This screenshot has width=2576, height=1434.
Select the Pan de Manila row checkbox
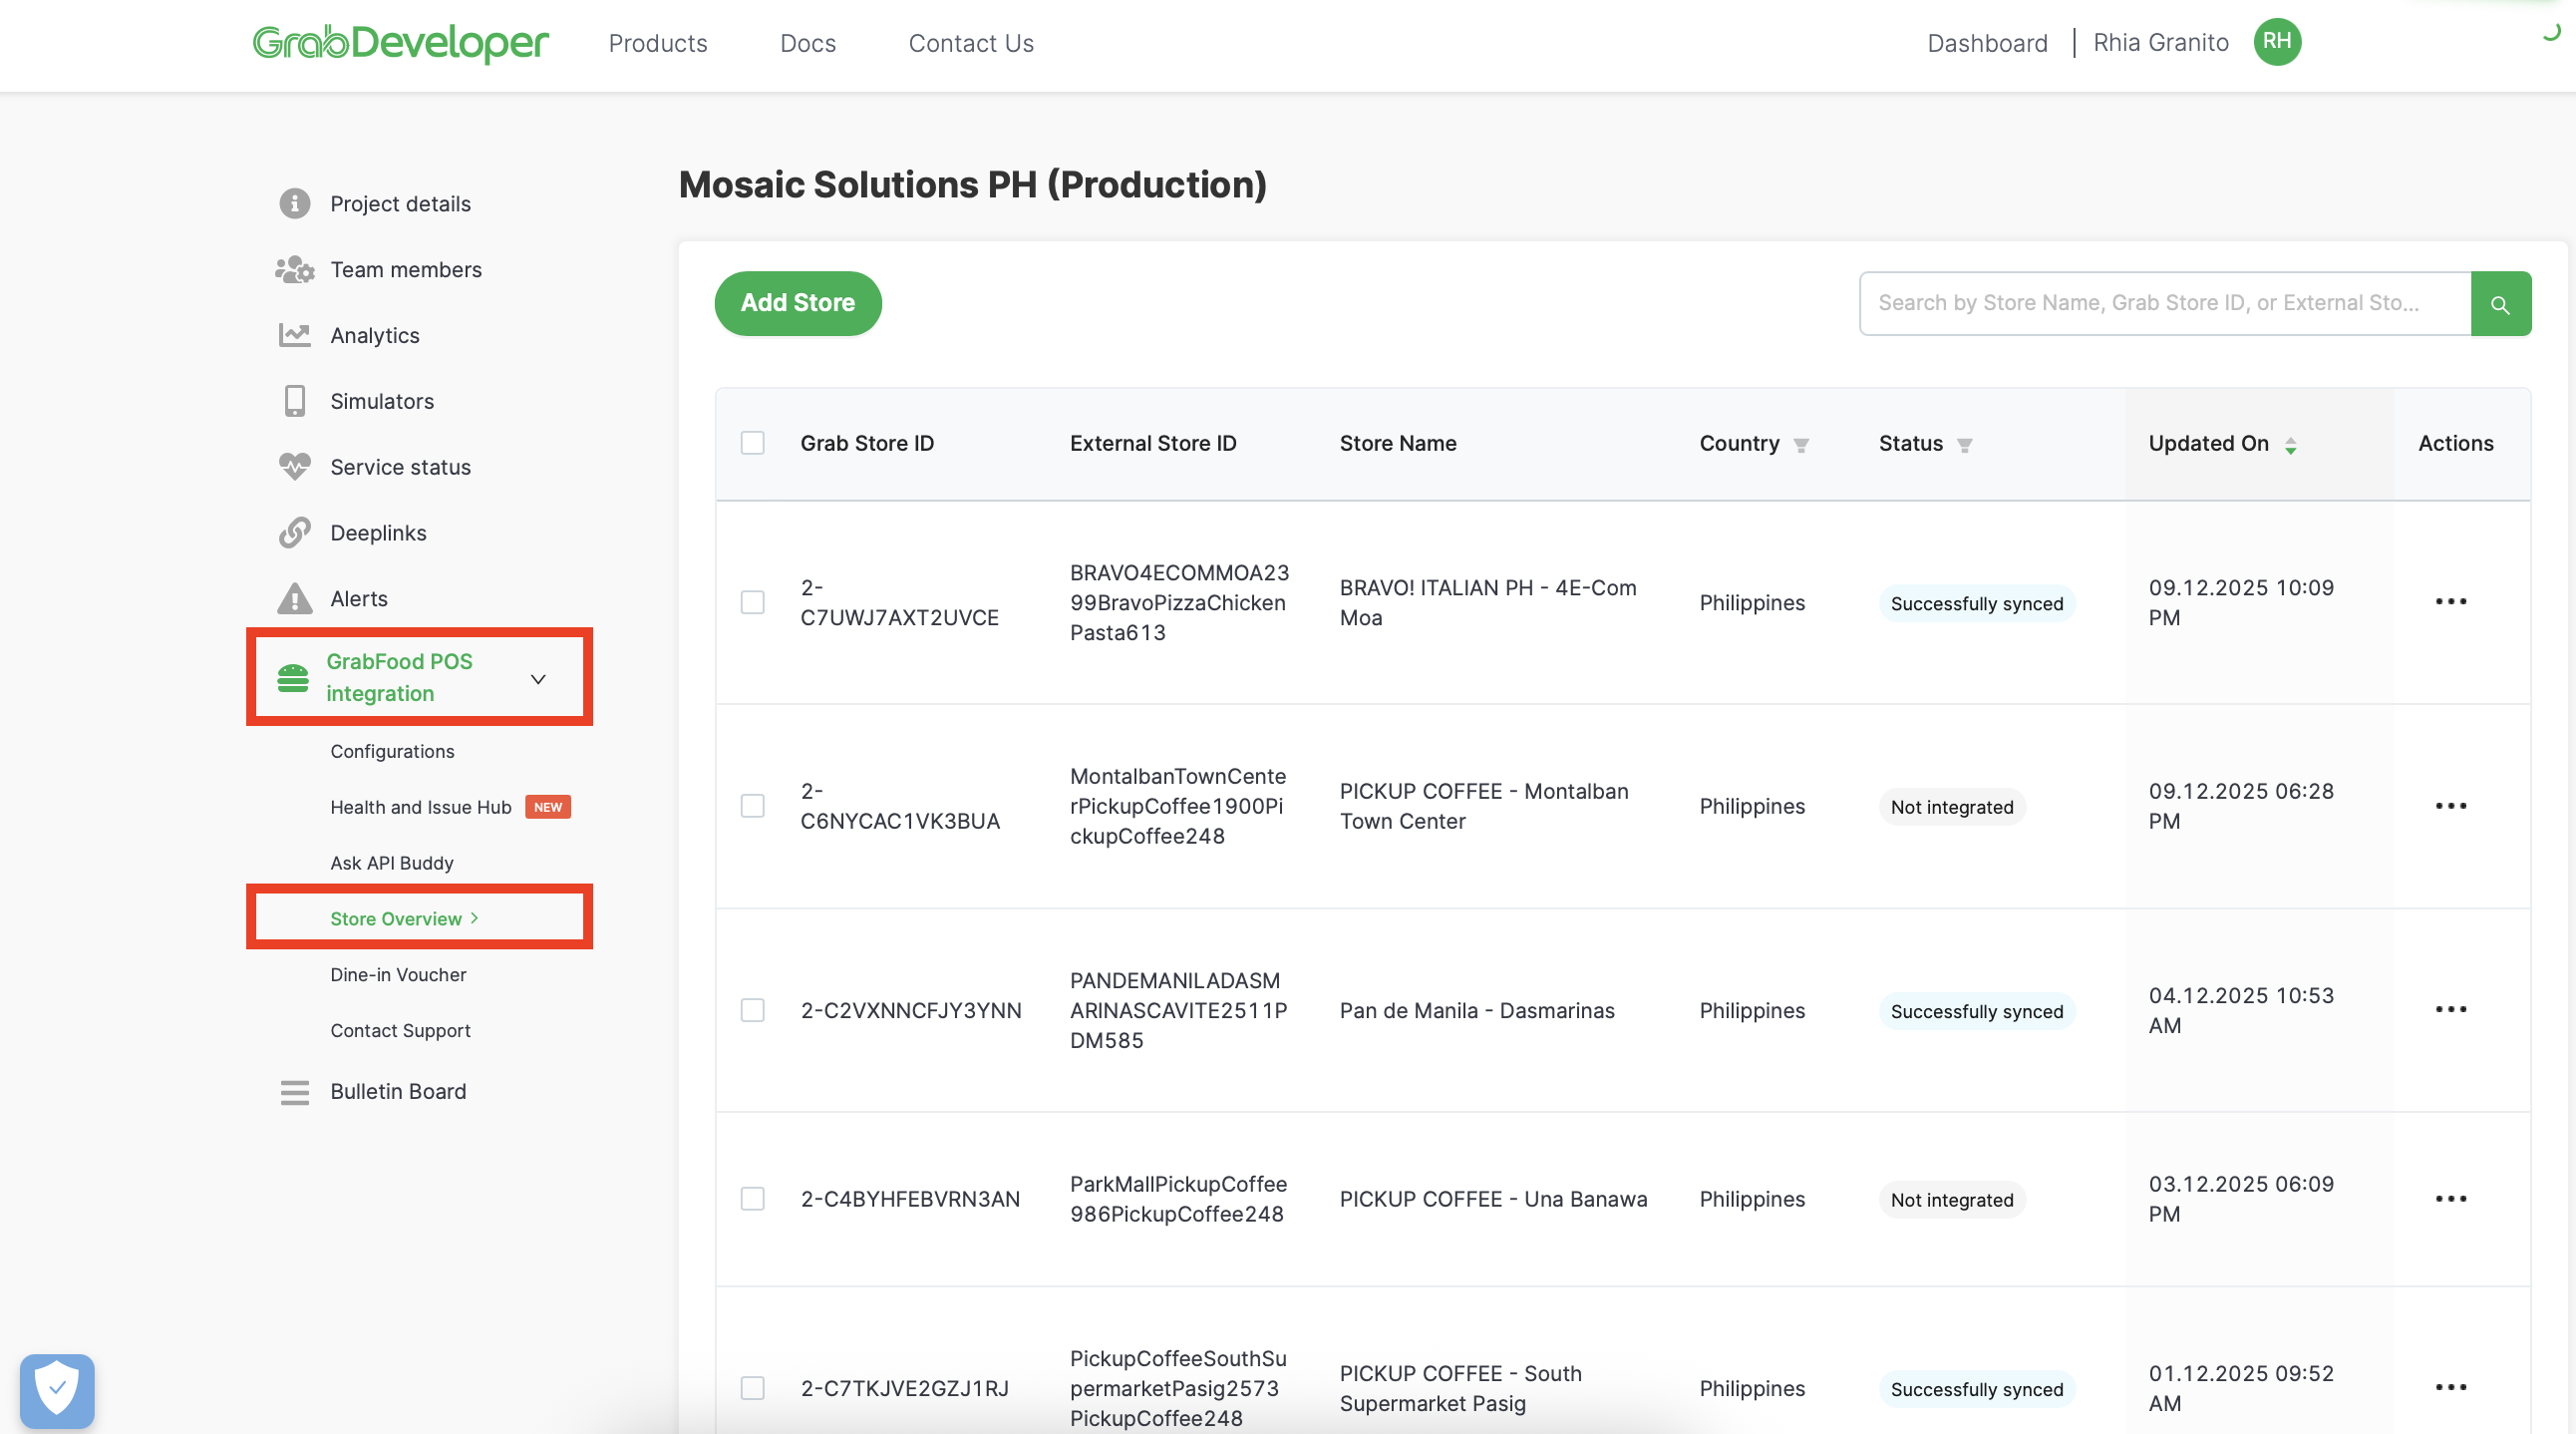pyautogui.click(x=752, y=1010)
